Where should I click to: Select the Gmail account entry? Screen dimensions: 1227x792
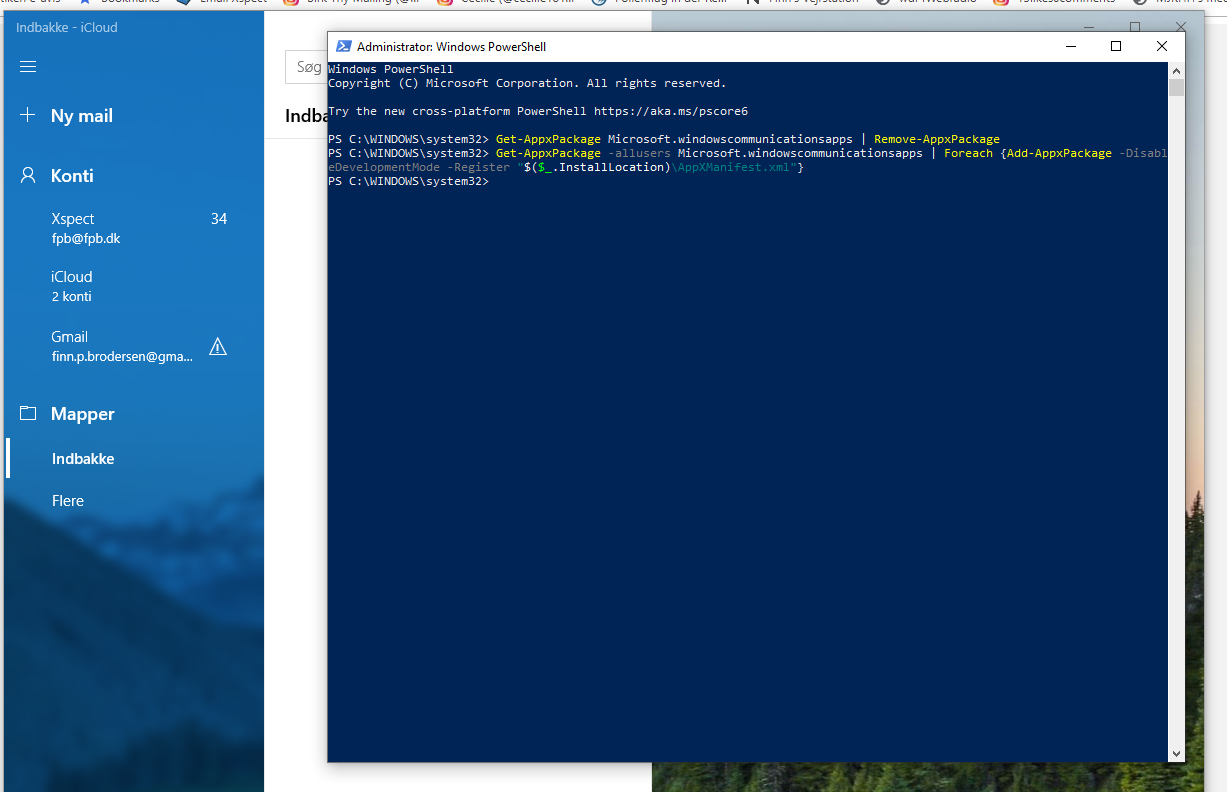134,346
